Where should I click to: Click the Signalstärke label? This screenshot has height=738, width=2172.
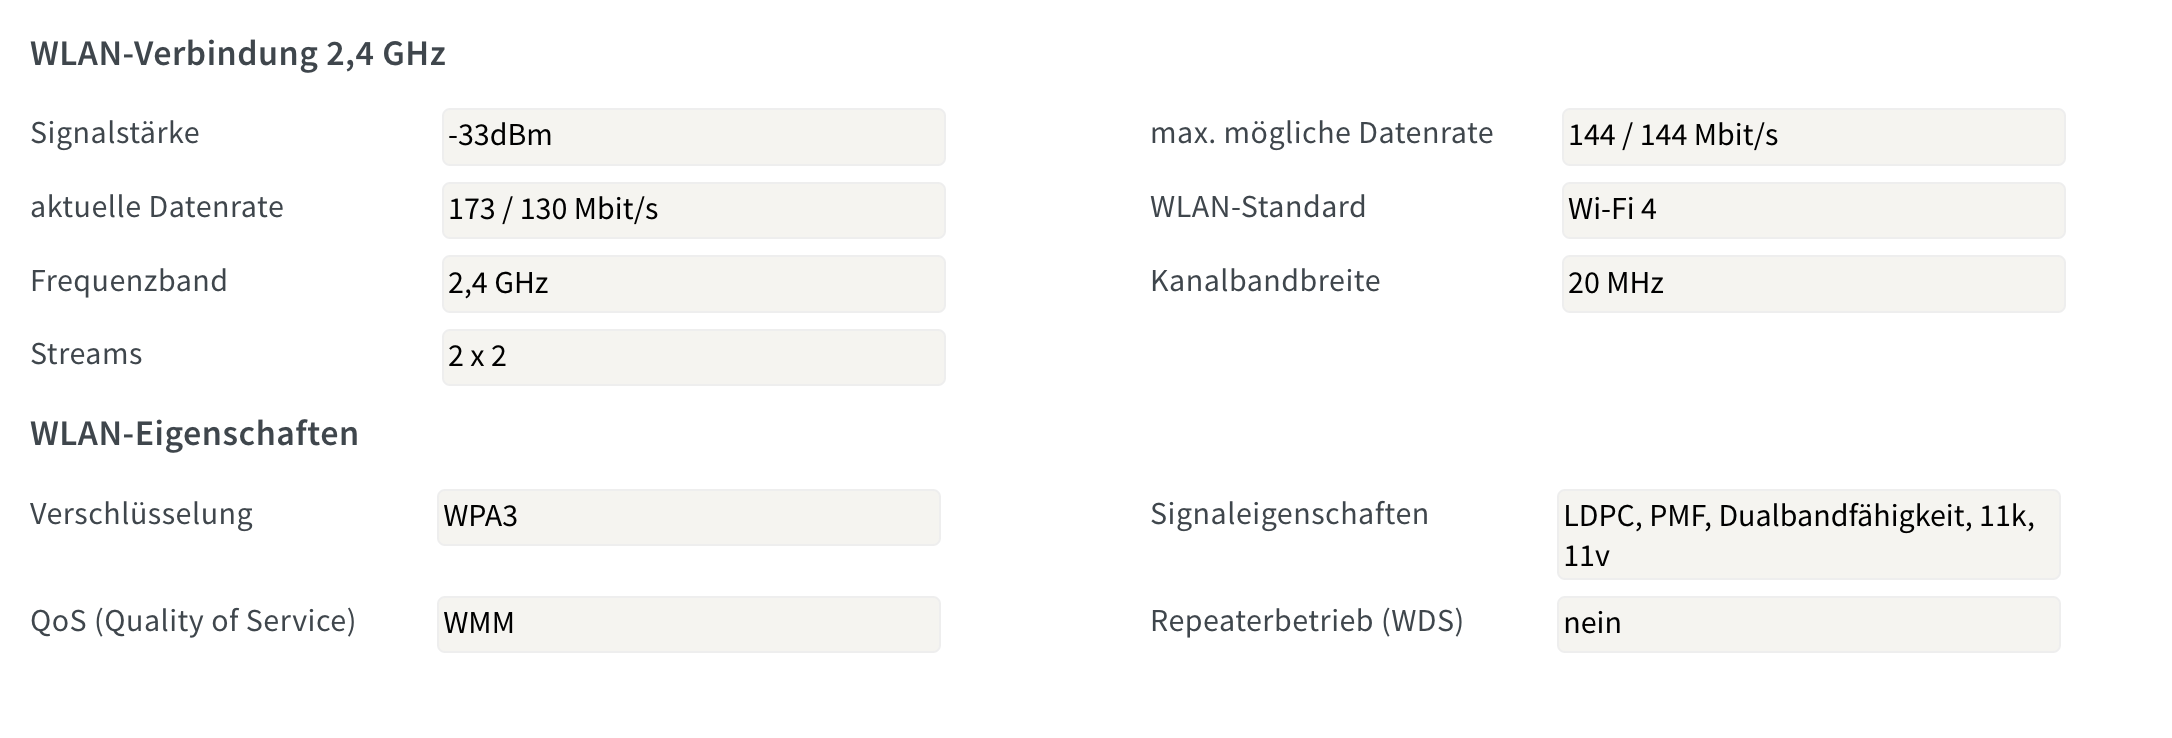point(117,131)
